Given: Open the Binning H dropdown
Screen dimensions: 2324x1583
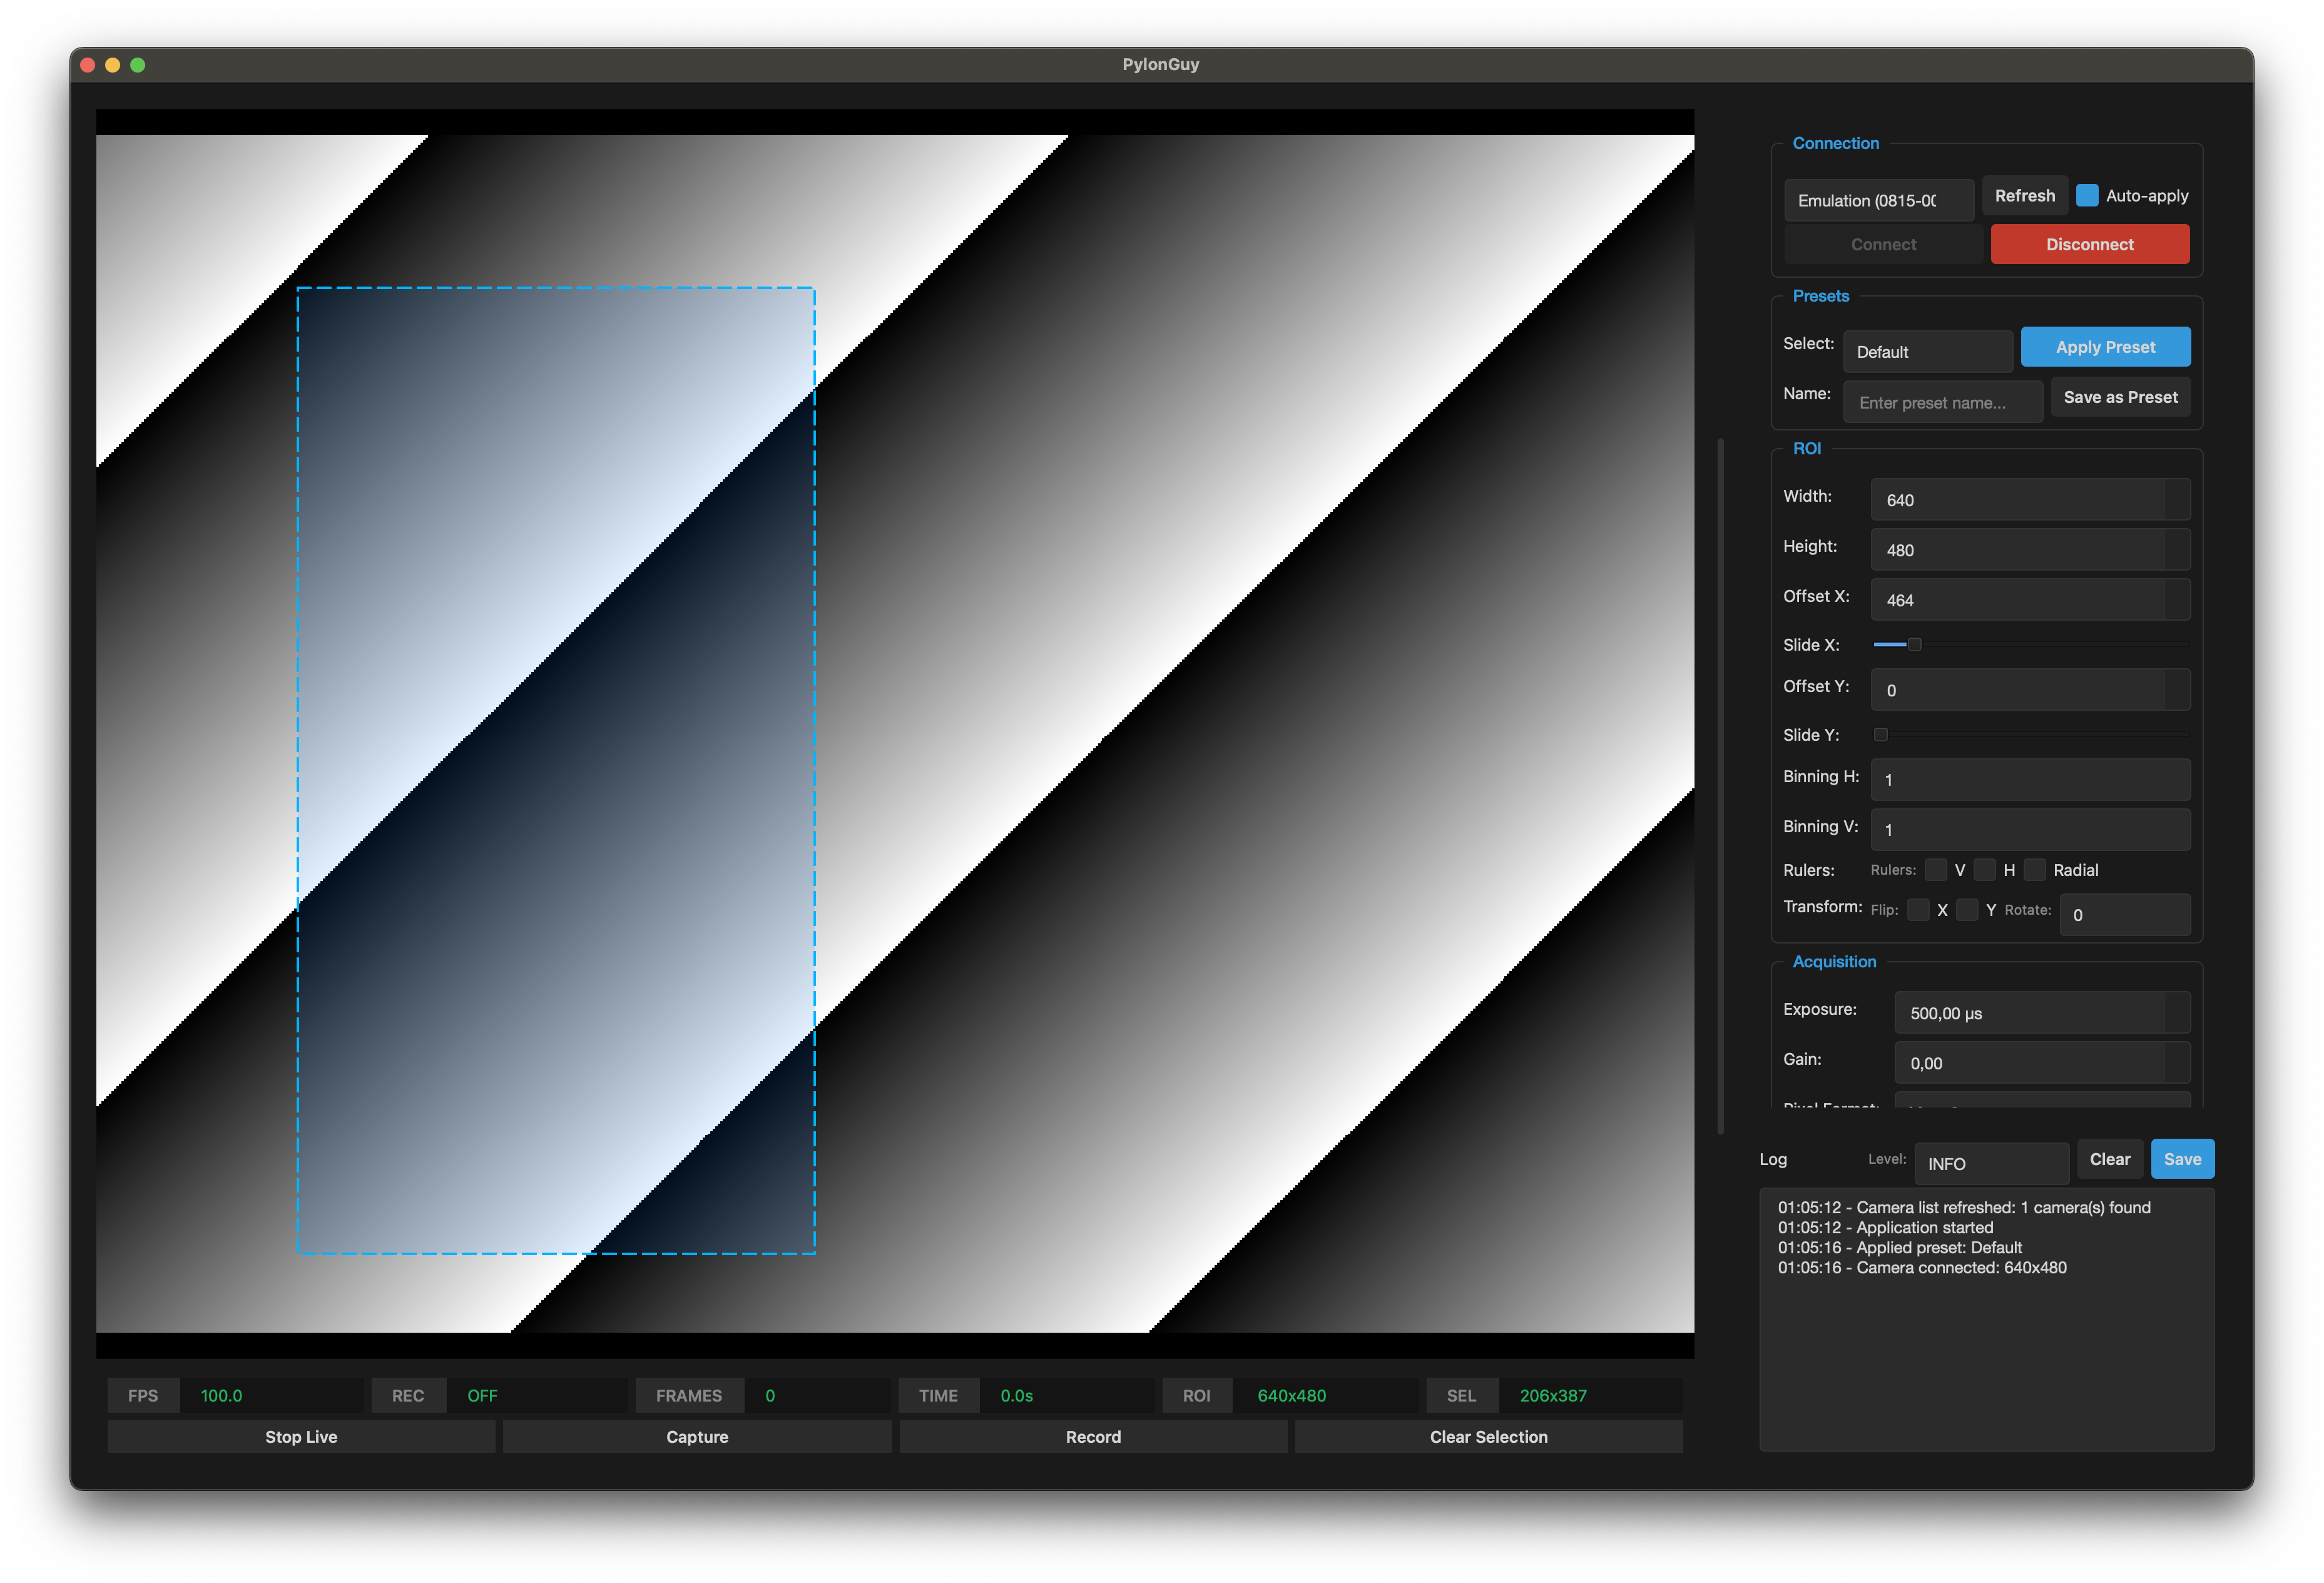Looking at the screenshot, I should 2029,779.
